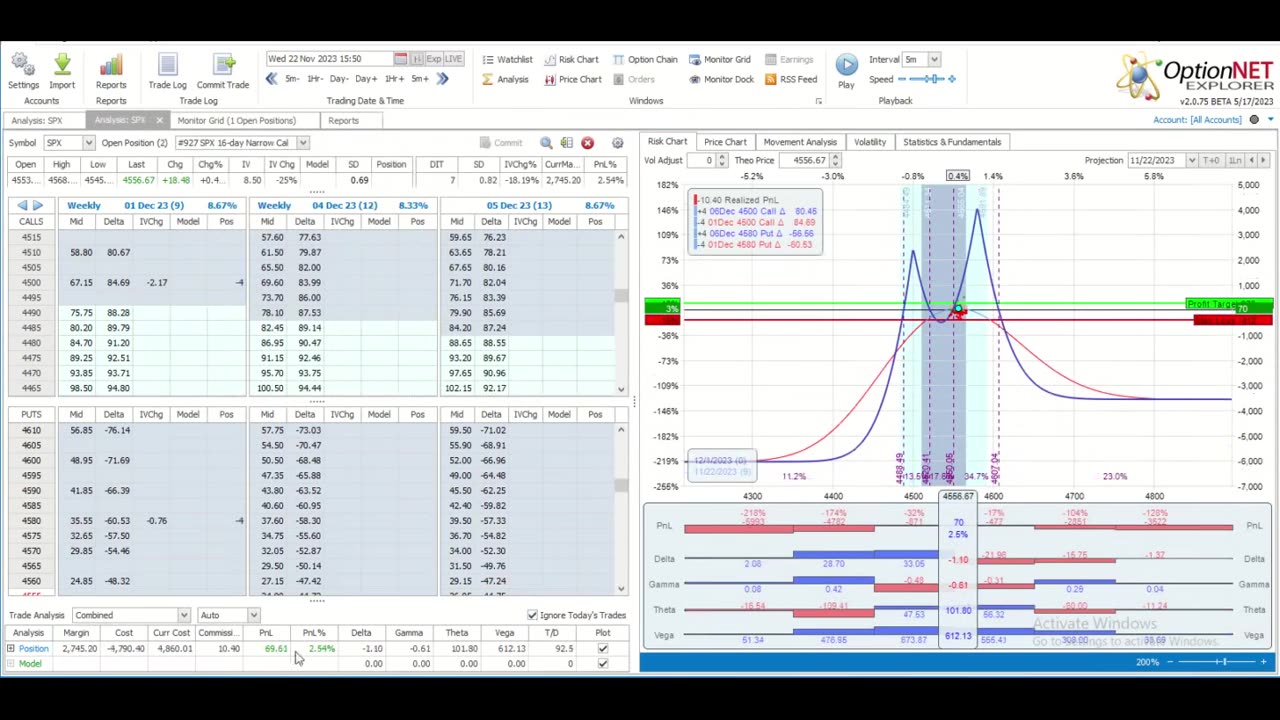Toggle Plot checkbox for Model row

pyautogui.click(x=602, y=664)
